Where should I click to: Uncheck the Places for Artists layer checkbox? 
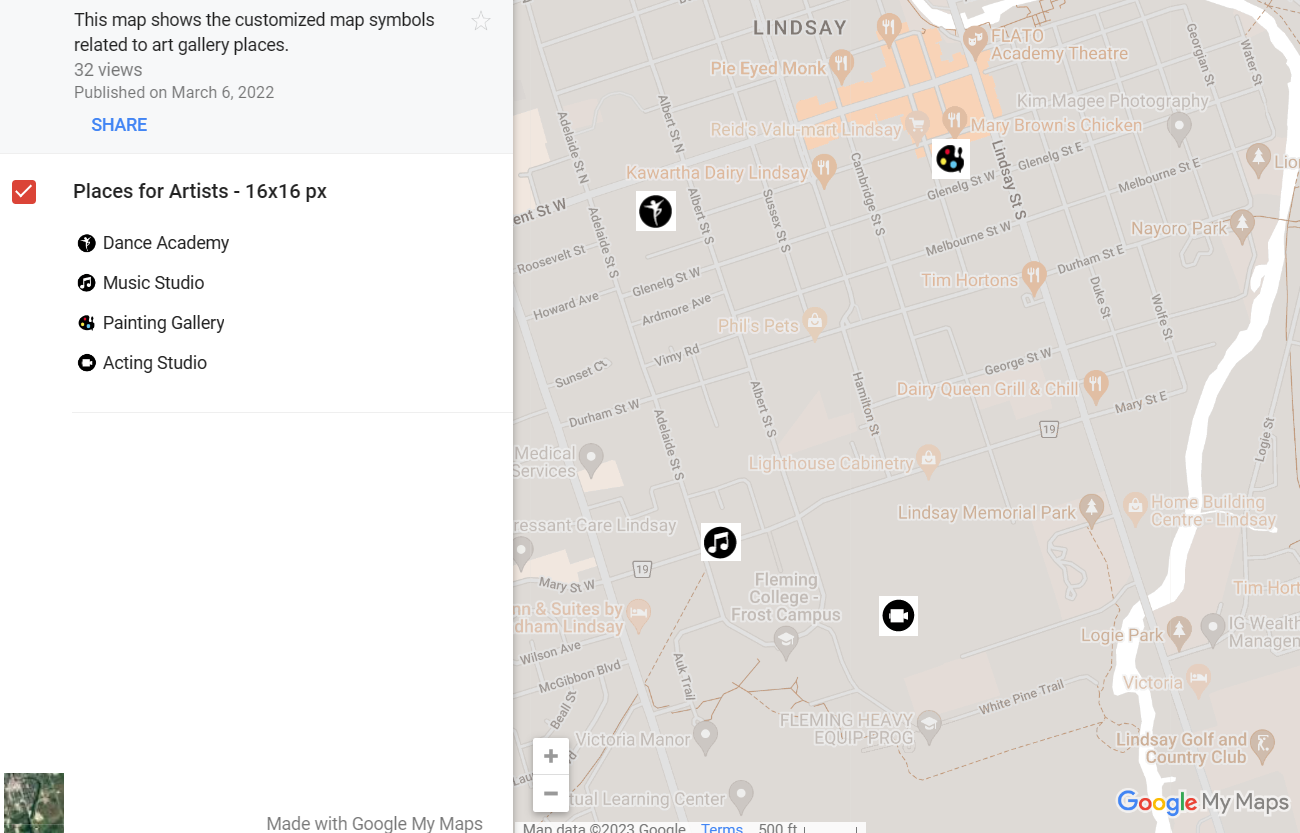24,192
